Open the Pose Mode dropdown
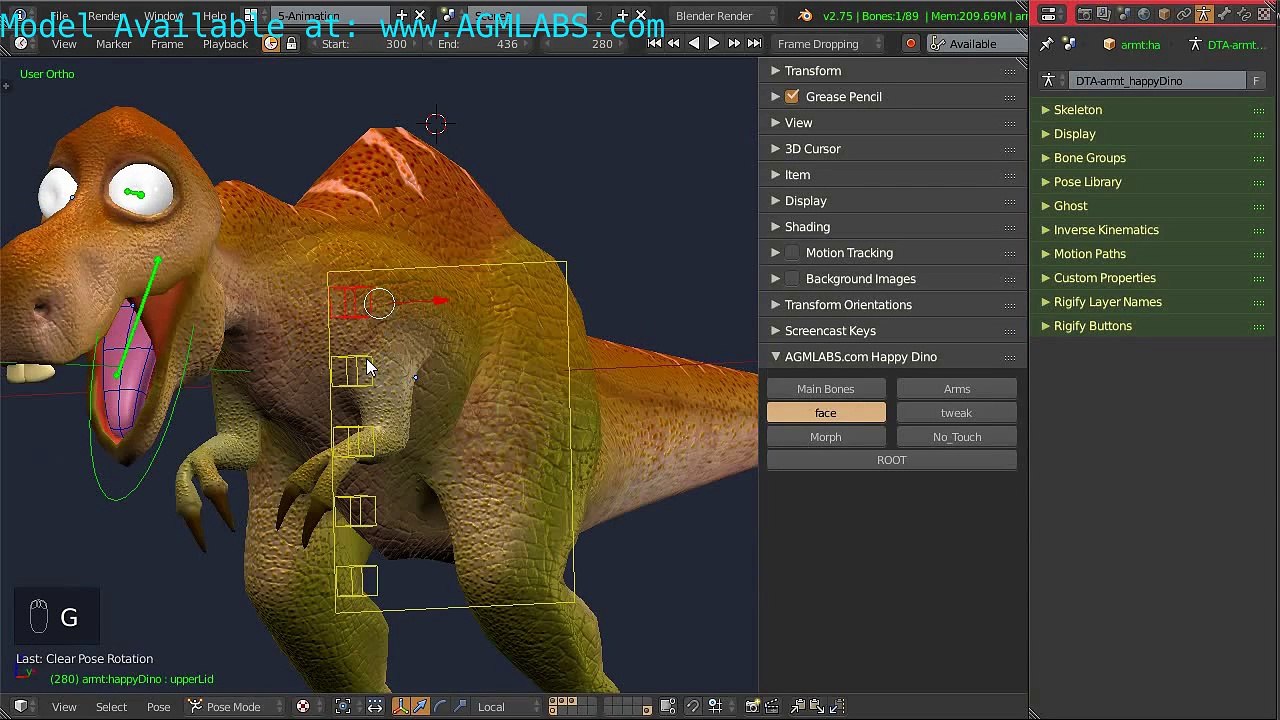The width and height of the screenshot is (1280, 720). tap(236, 706)
